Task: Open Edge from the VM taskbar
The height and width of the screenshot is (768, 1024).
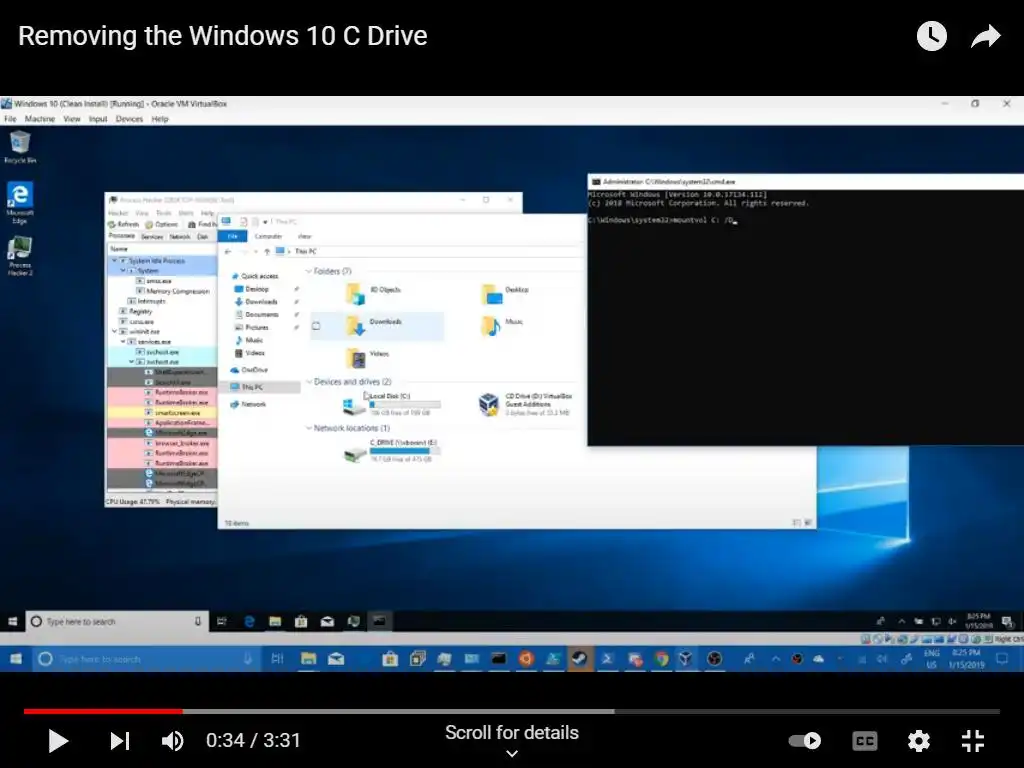Action: (x=249, y=621)
